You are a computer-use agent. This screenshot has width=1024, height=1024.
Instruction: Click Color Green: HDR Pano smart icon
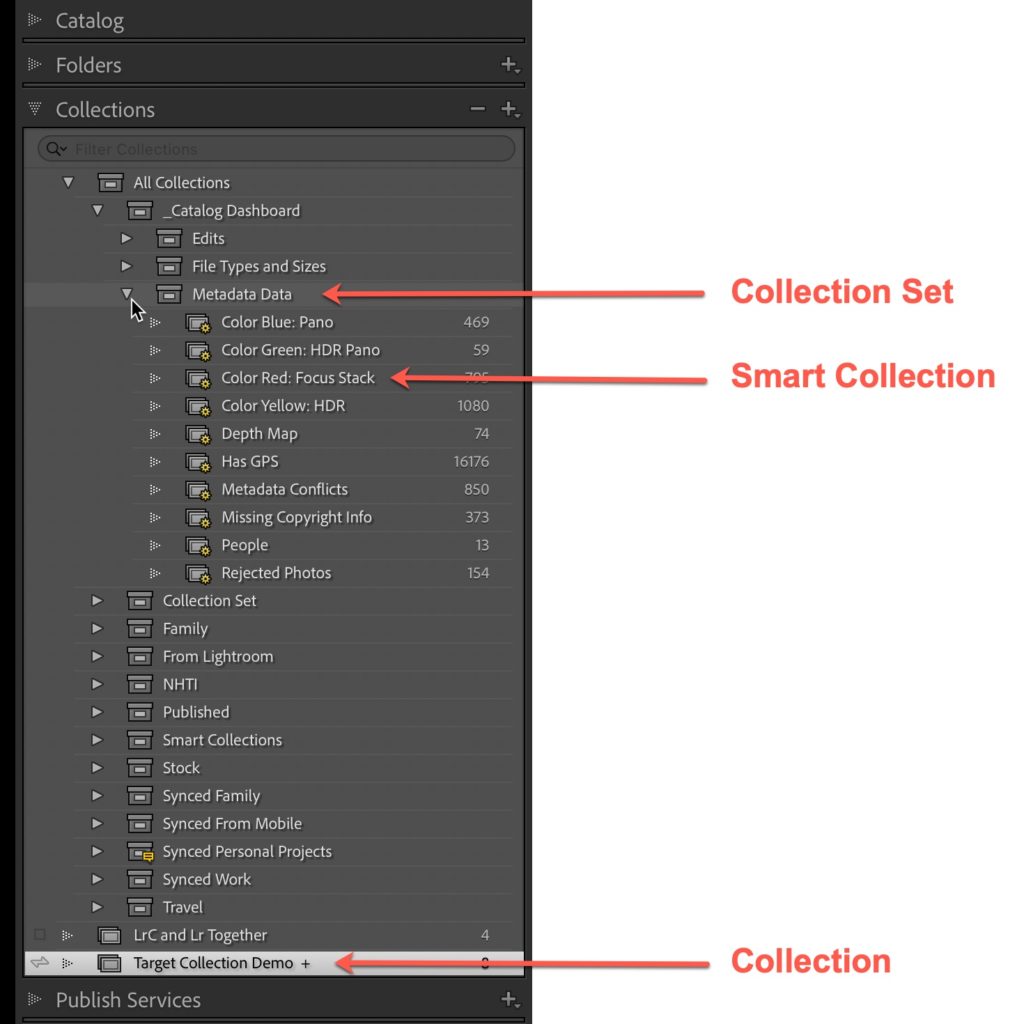pos(198,351)
